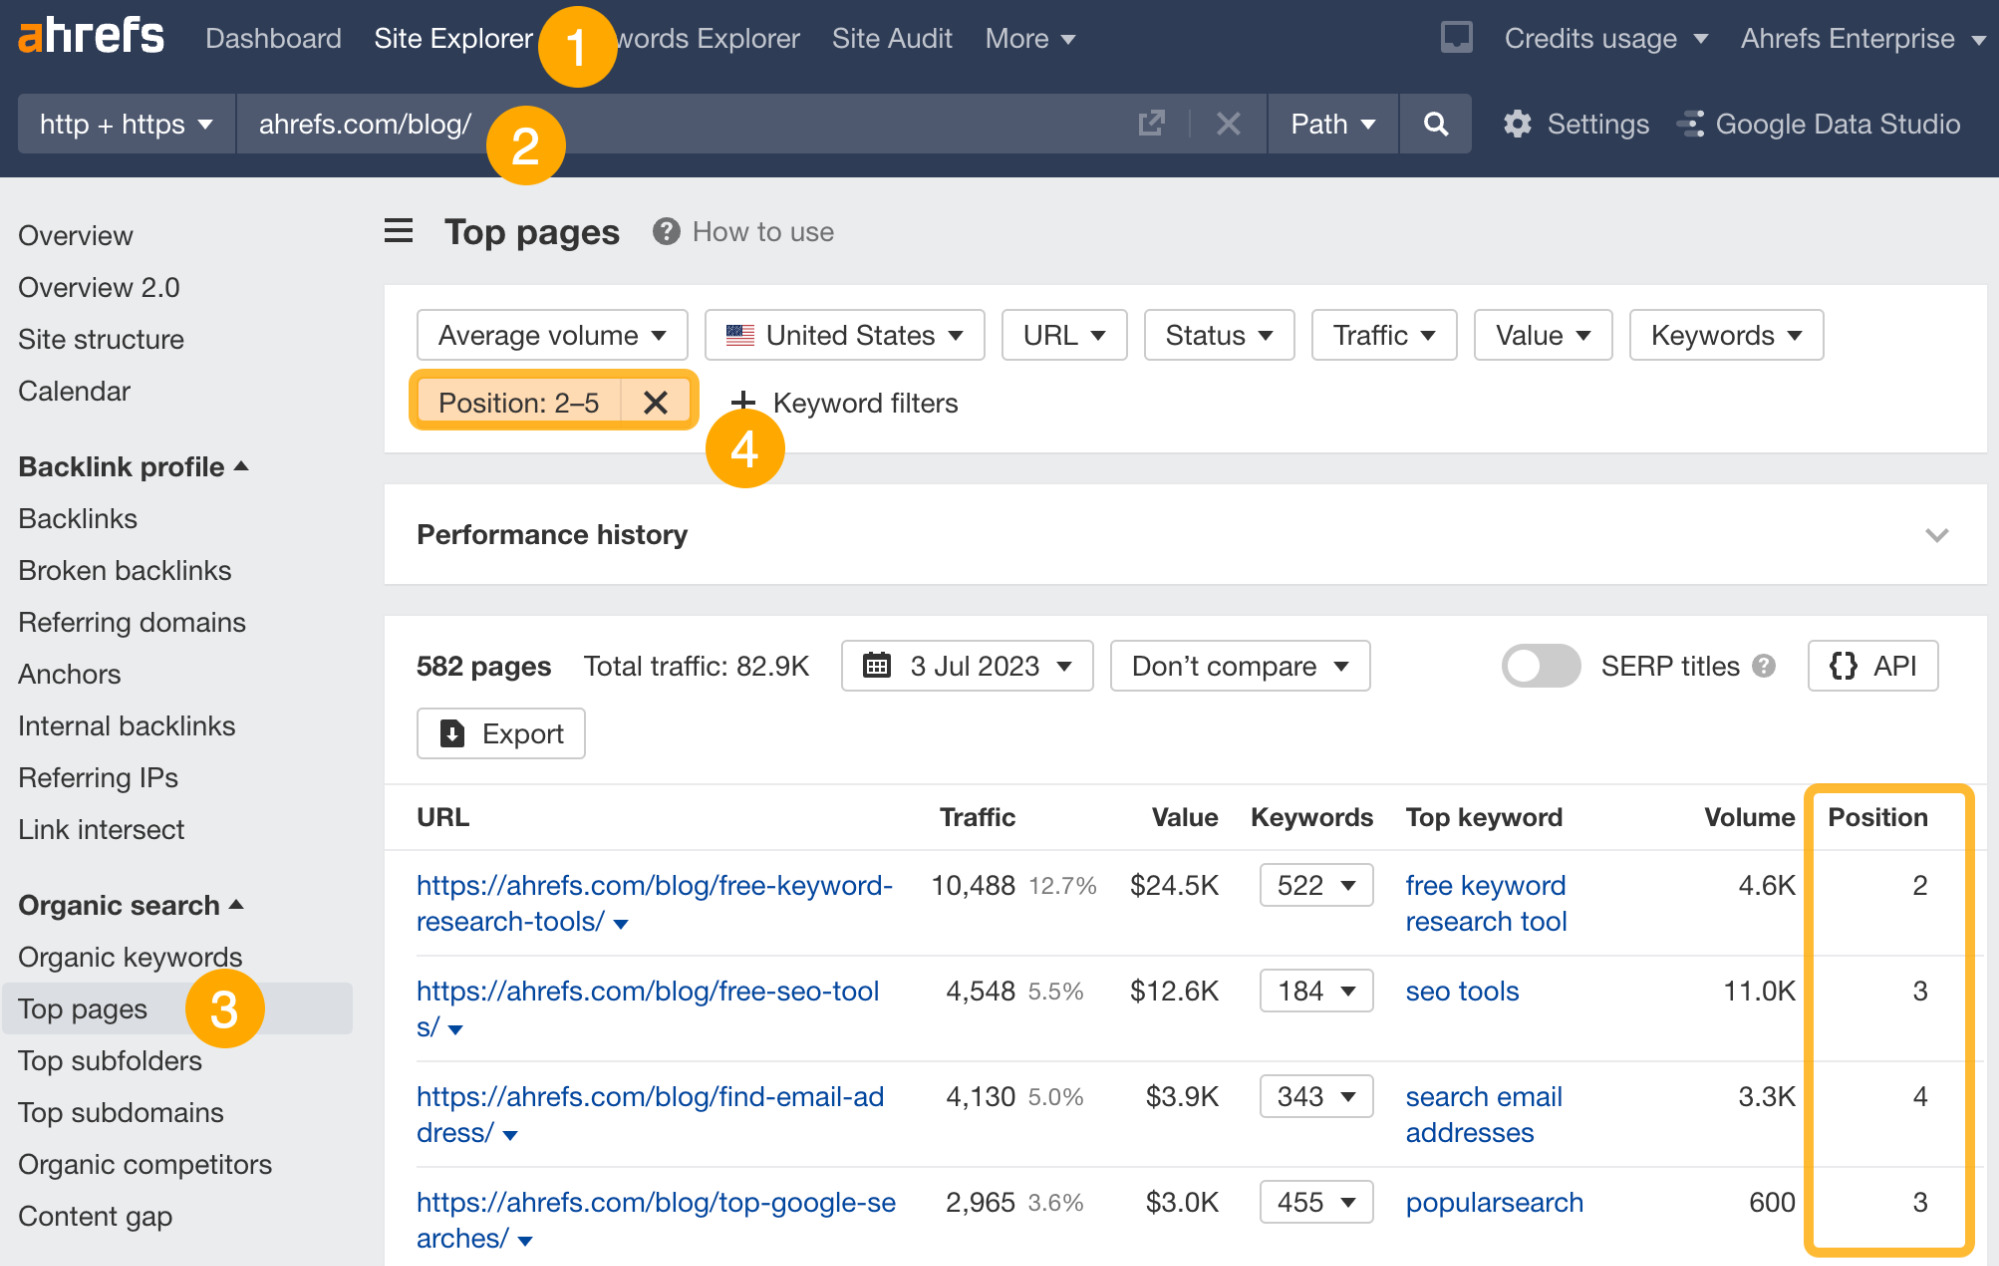Remove the Position 2–5 filter
The image size is (1999, 1266).
click(656, 404)
